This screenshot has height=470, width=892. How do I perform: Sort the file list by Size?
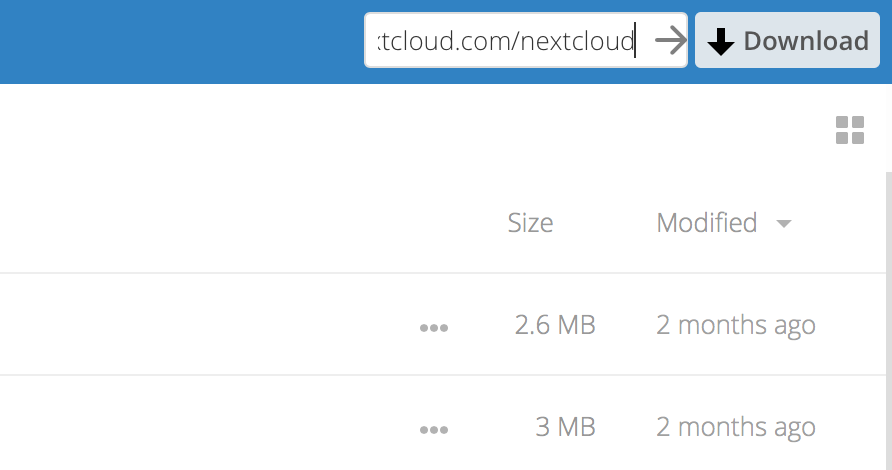point(530,223)
